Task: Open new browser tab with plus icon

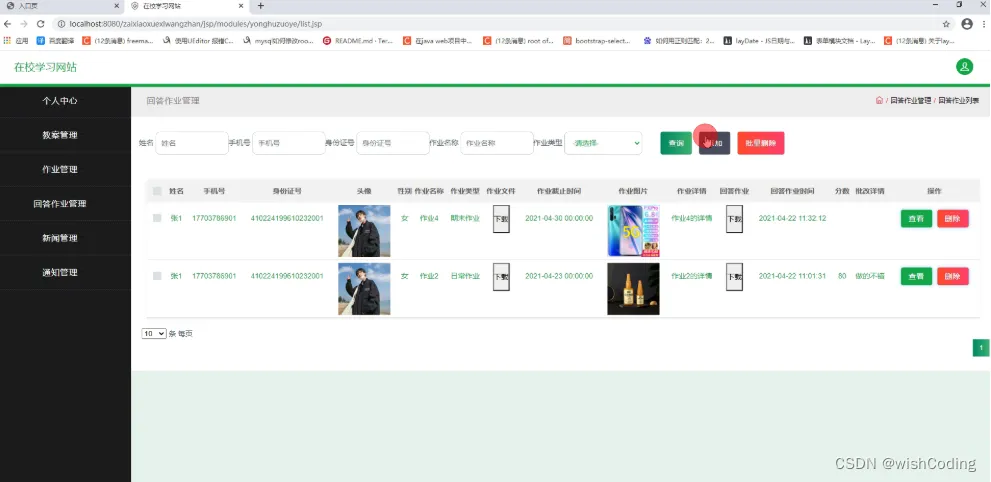Action: pos(260,6)
